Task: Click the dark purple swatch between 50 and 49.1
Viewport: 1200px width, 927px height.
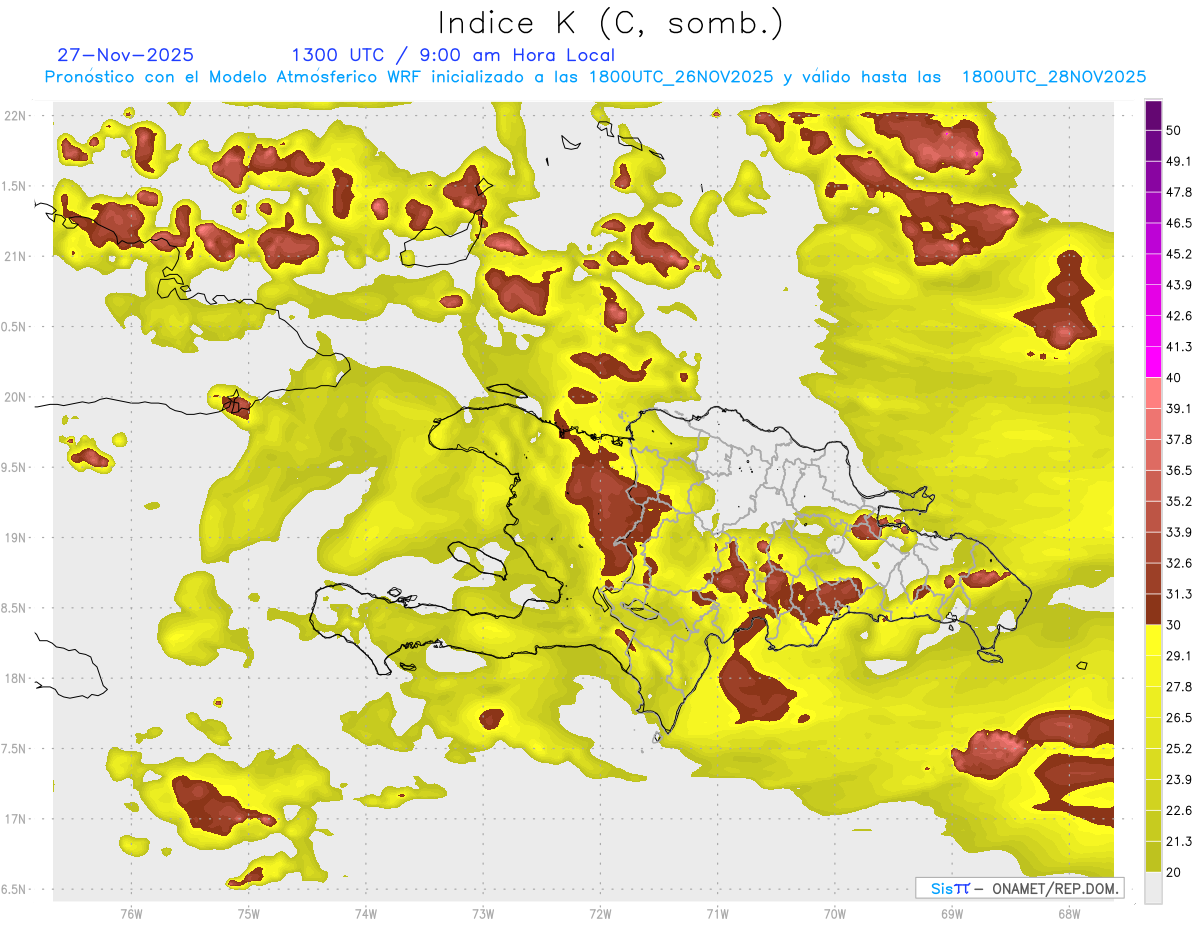Action: click(x=1153, y=146)
